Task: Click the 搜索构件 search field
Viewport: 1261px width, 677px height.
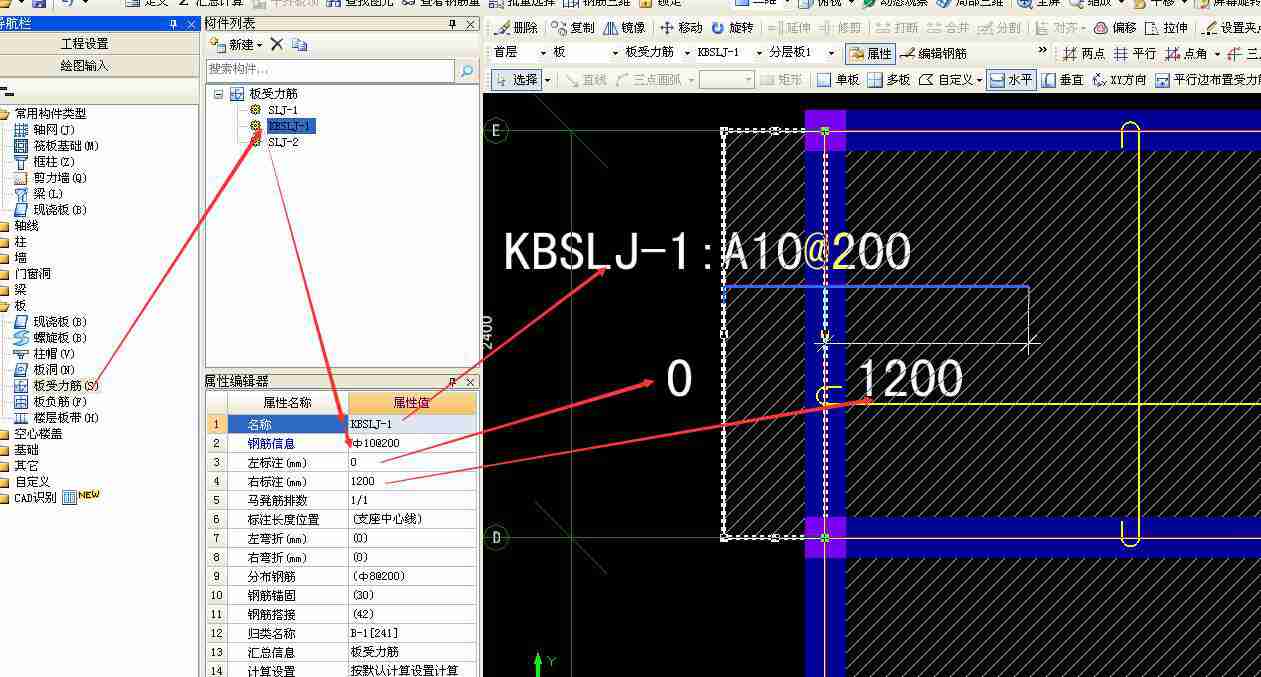Action: pyautogui.click(x=330, y=70)
